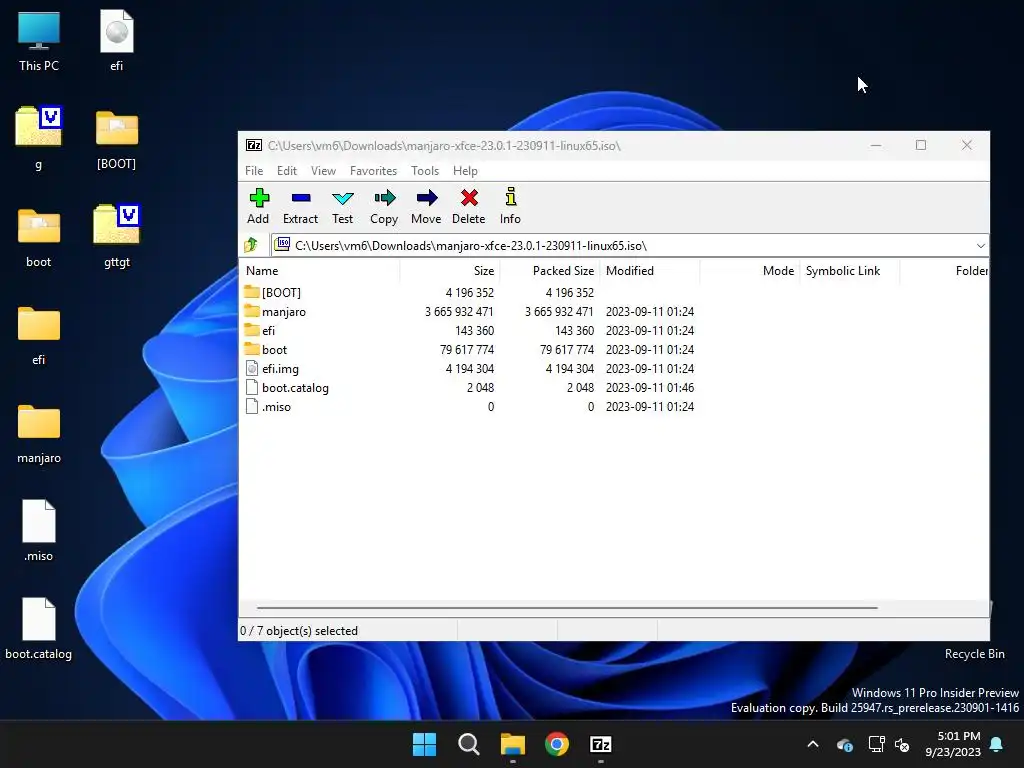The width and height of the screenshot is (1024, 768).
Task: Open the Favorites menu
Action: pyautogui.click(x=374, y=170)
